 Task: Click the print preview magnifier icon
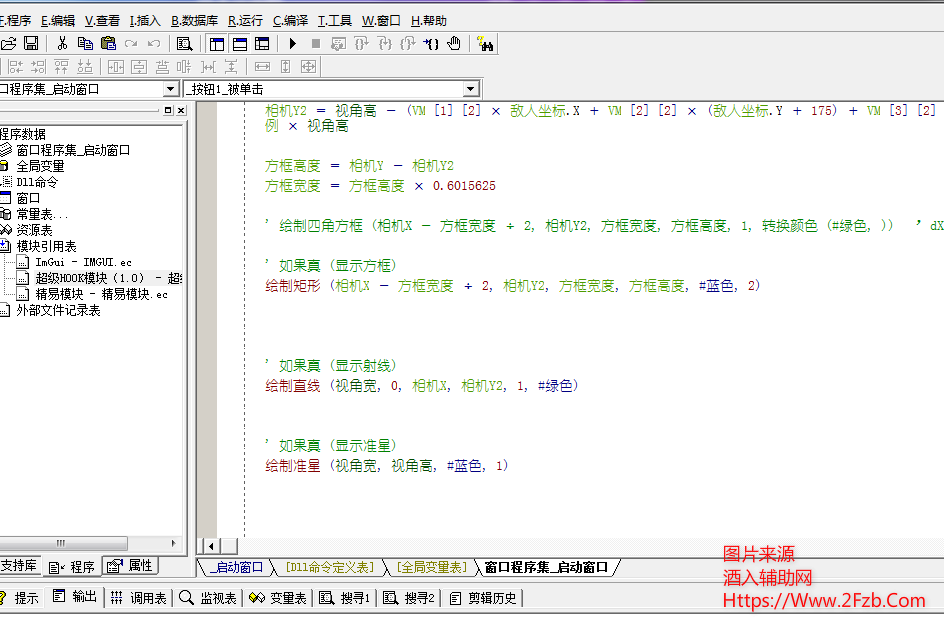pyautogui.click(x=184, y=43)
